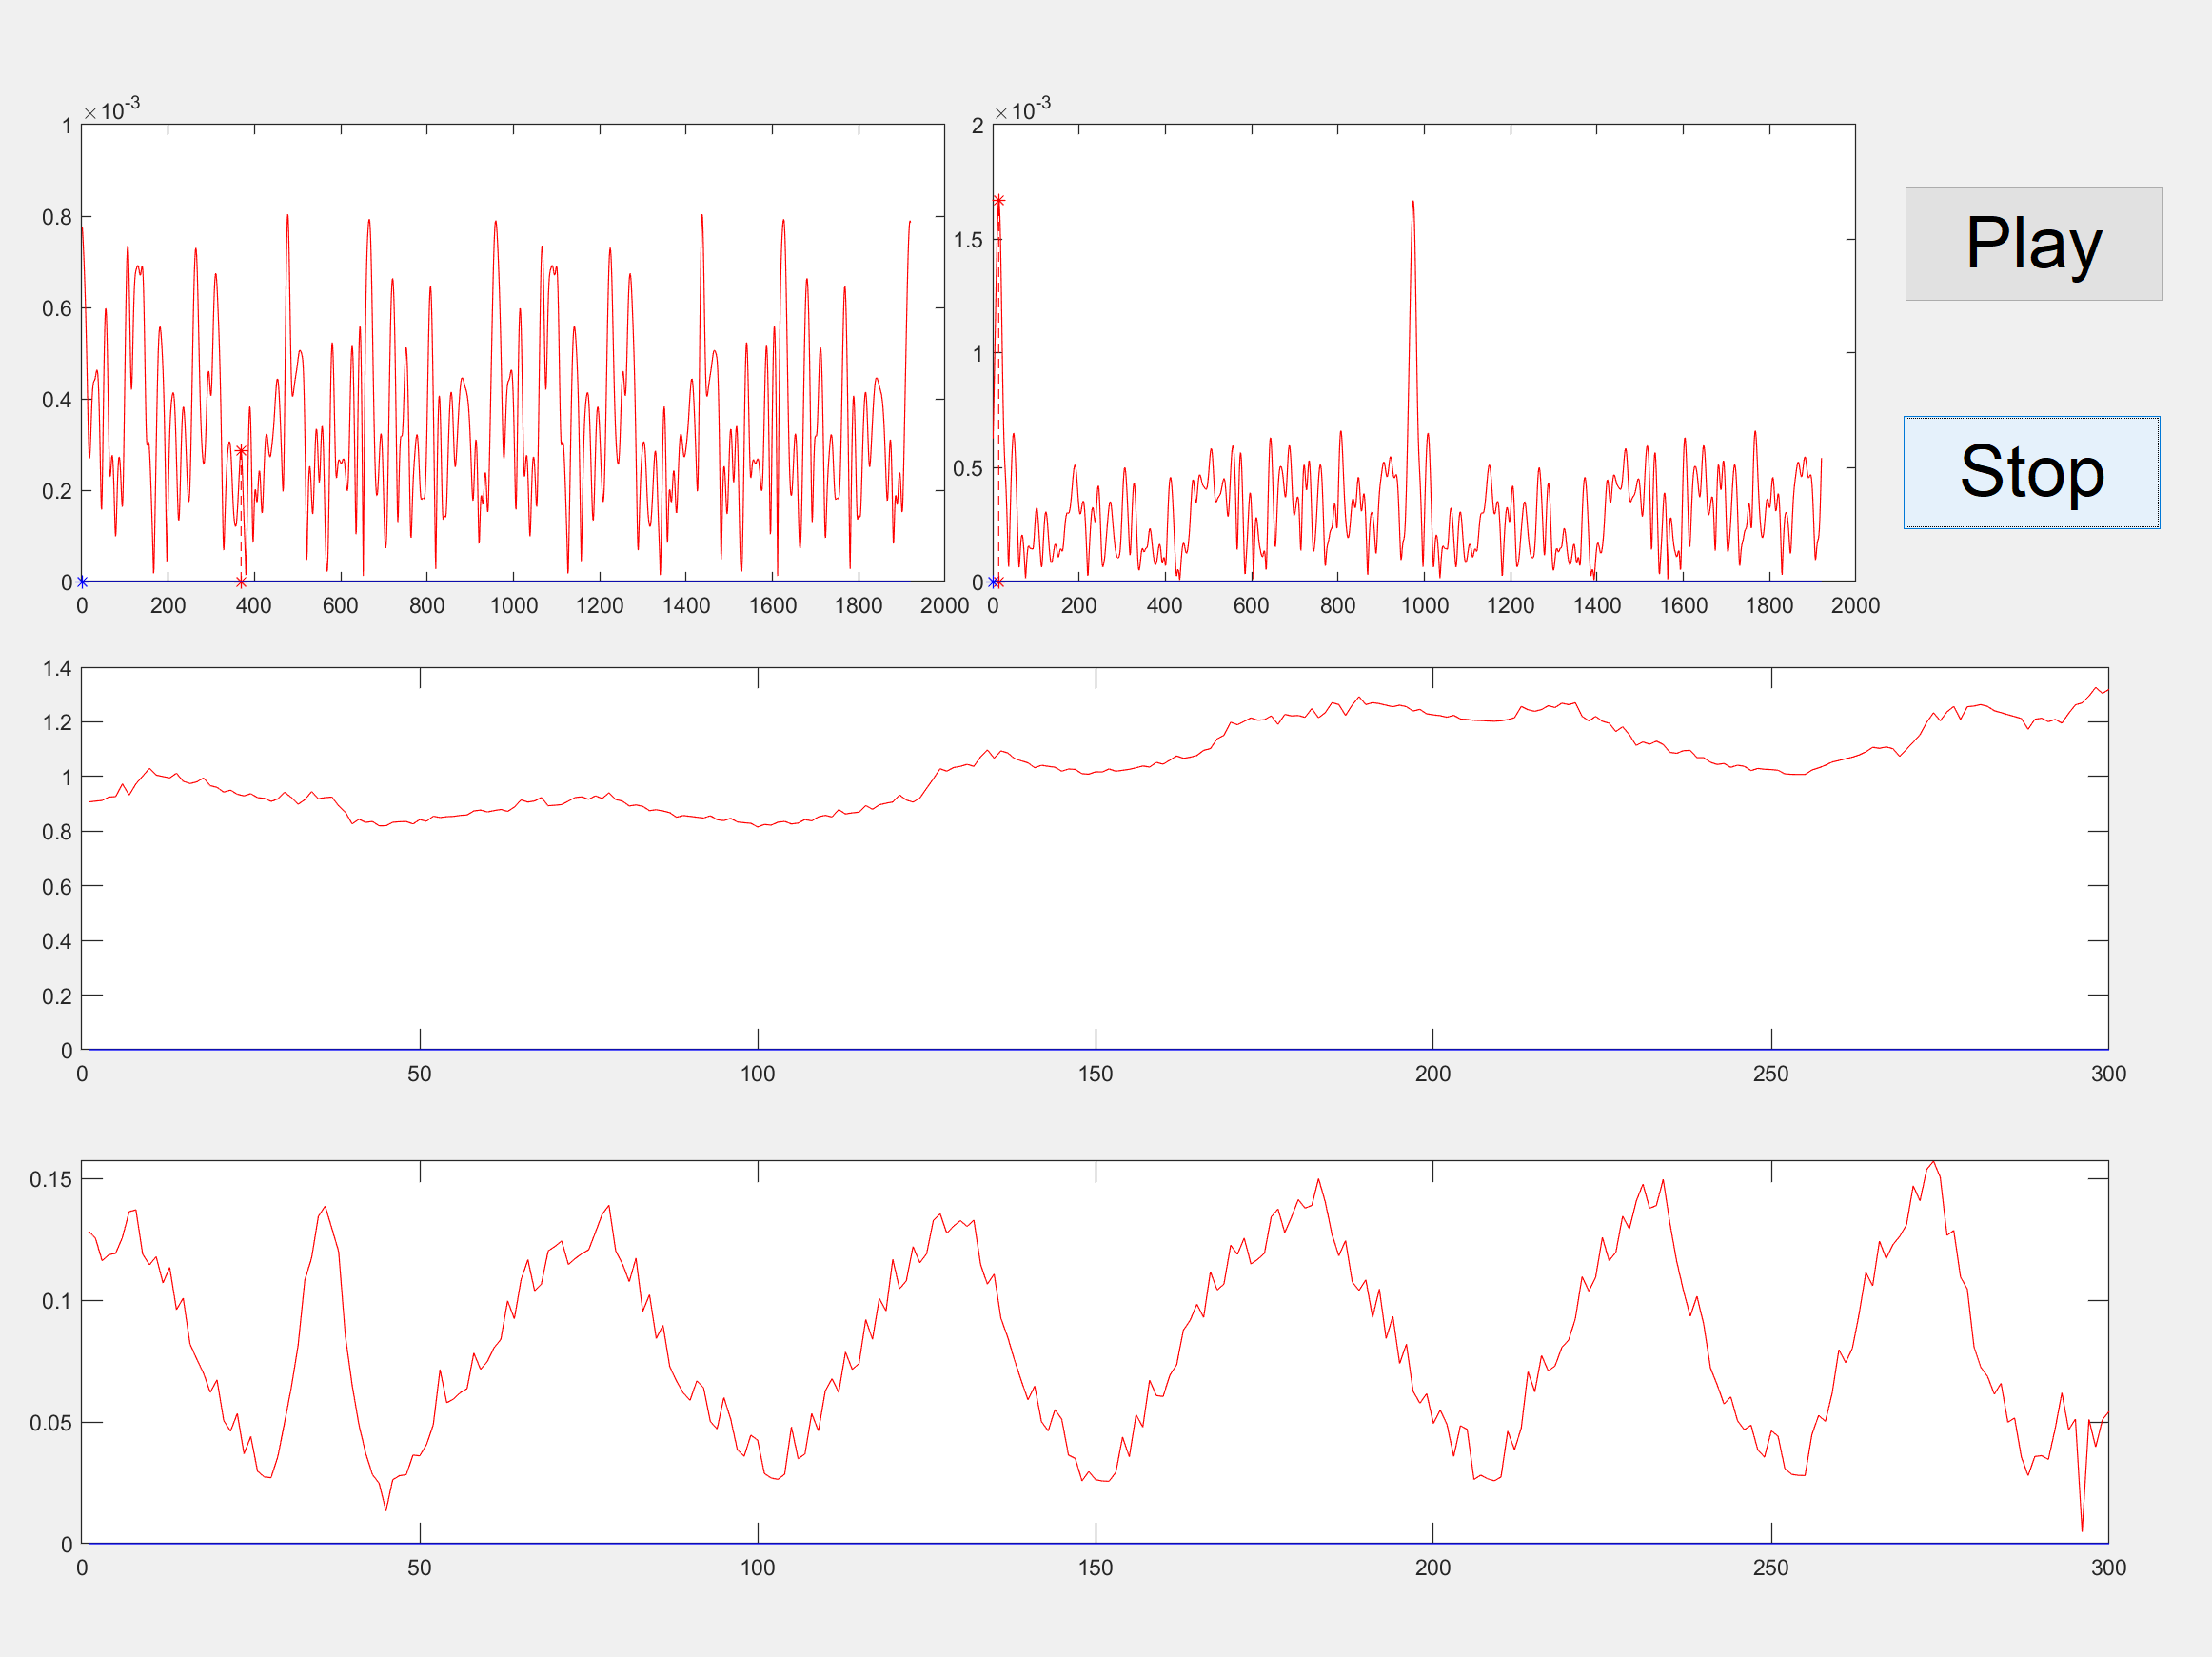Click tallest spike near 1000 in top-right plot
This screenshot has width=2212, height=1657.
1412,203
